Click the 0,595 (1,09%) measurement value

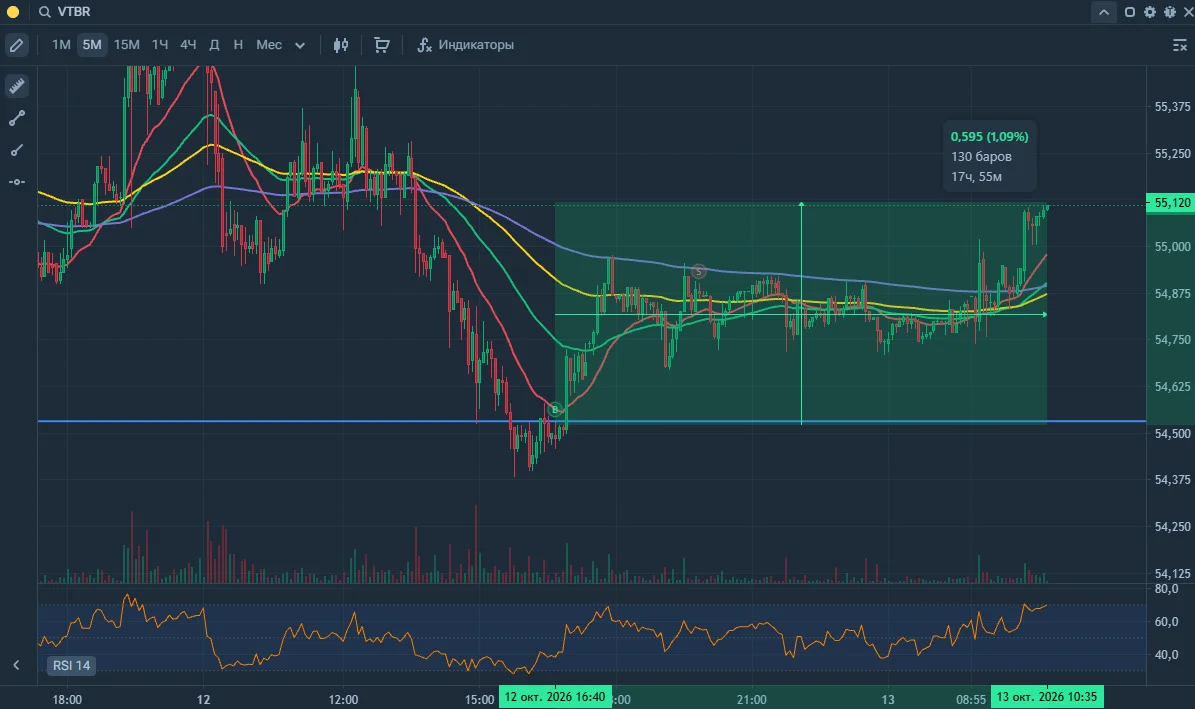[x=989, y=136]
